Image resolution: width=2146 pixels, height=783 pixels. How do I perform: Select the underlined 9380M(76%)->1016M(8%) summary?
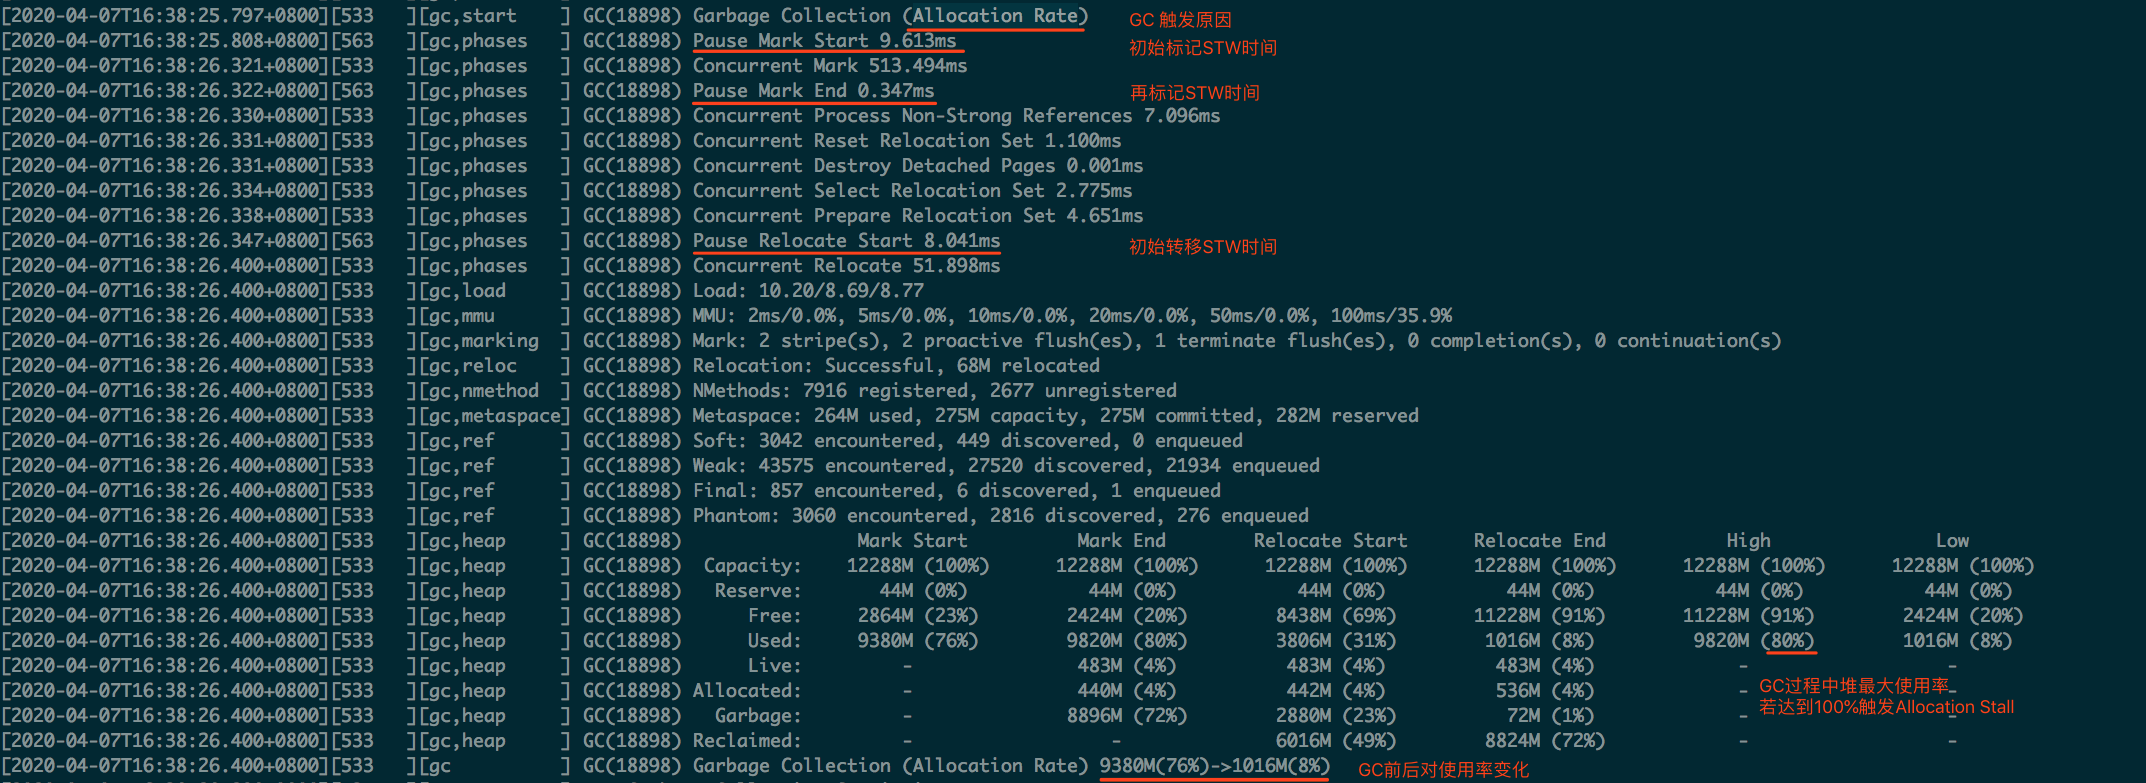coord(1213,766)
